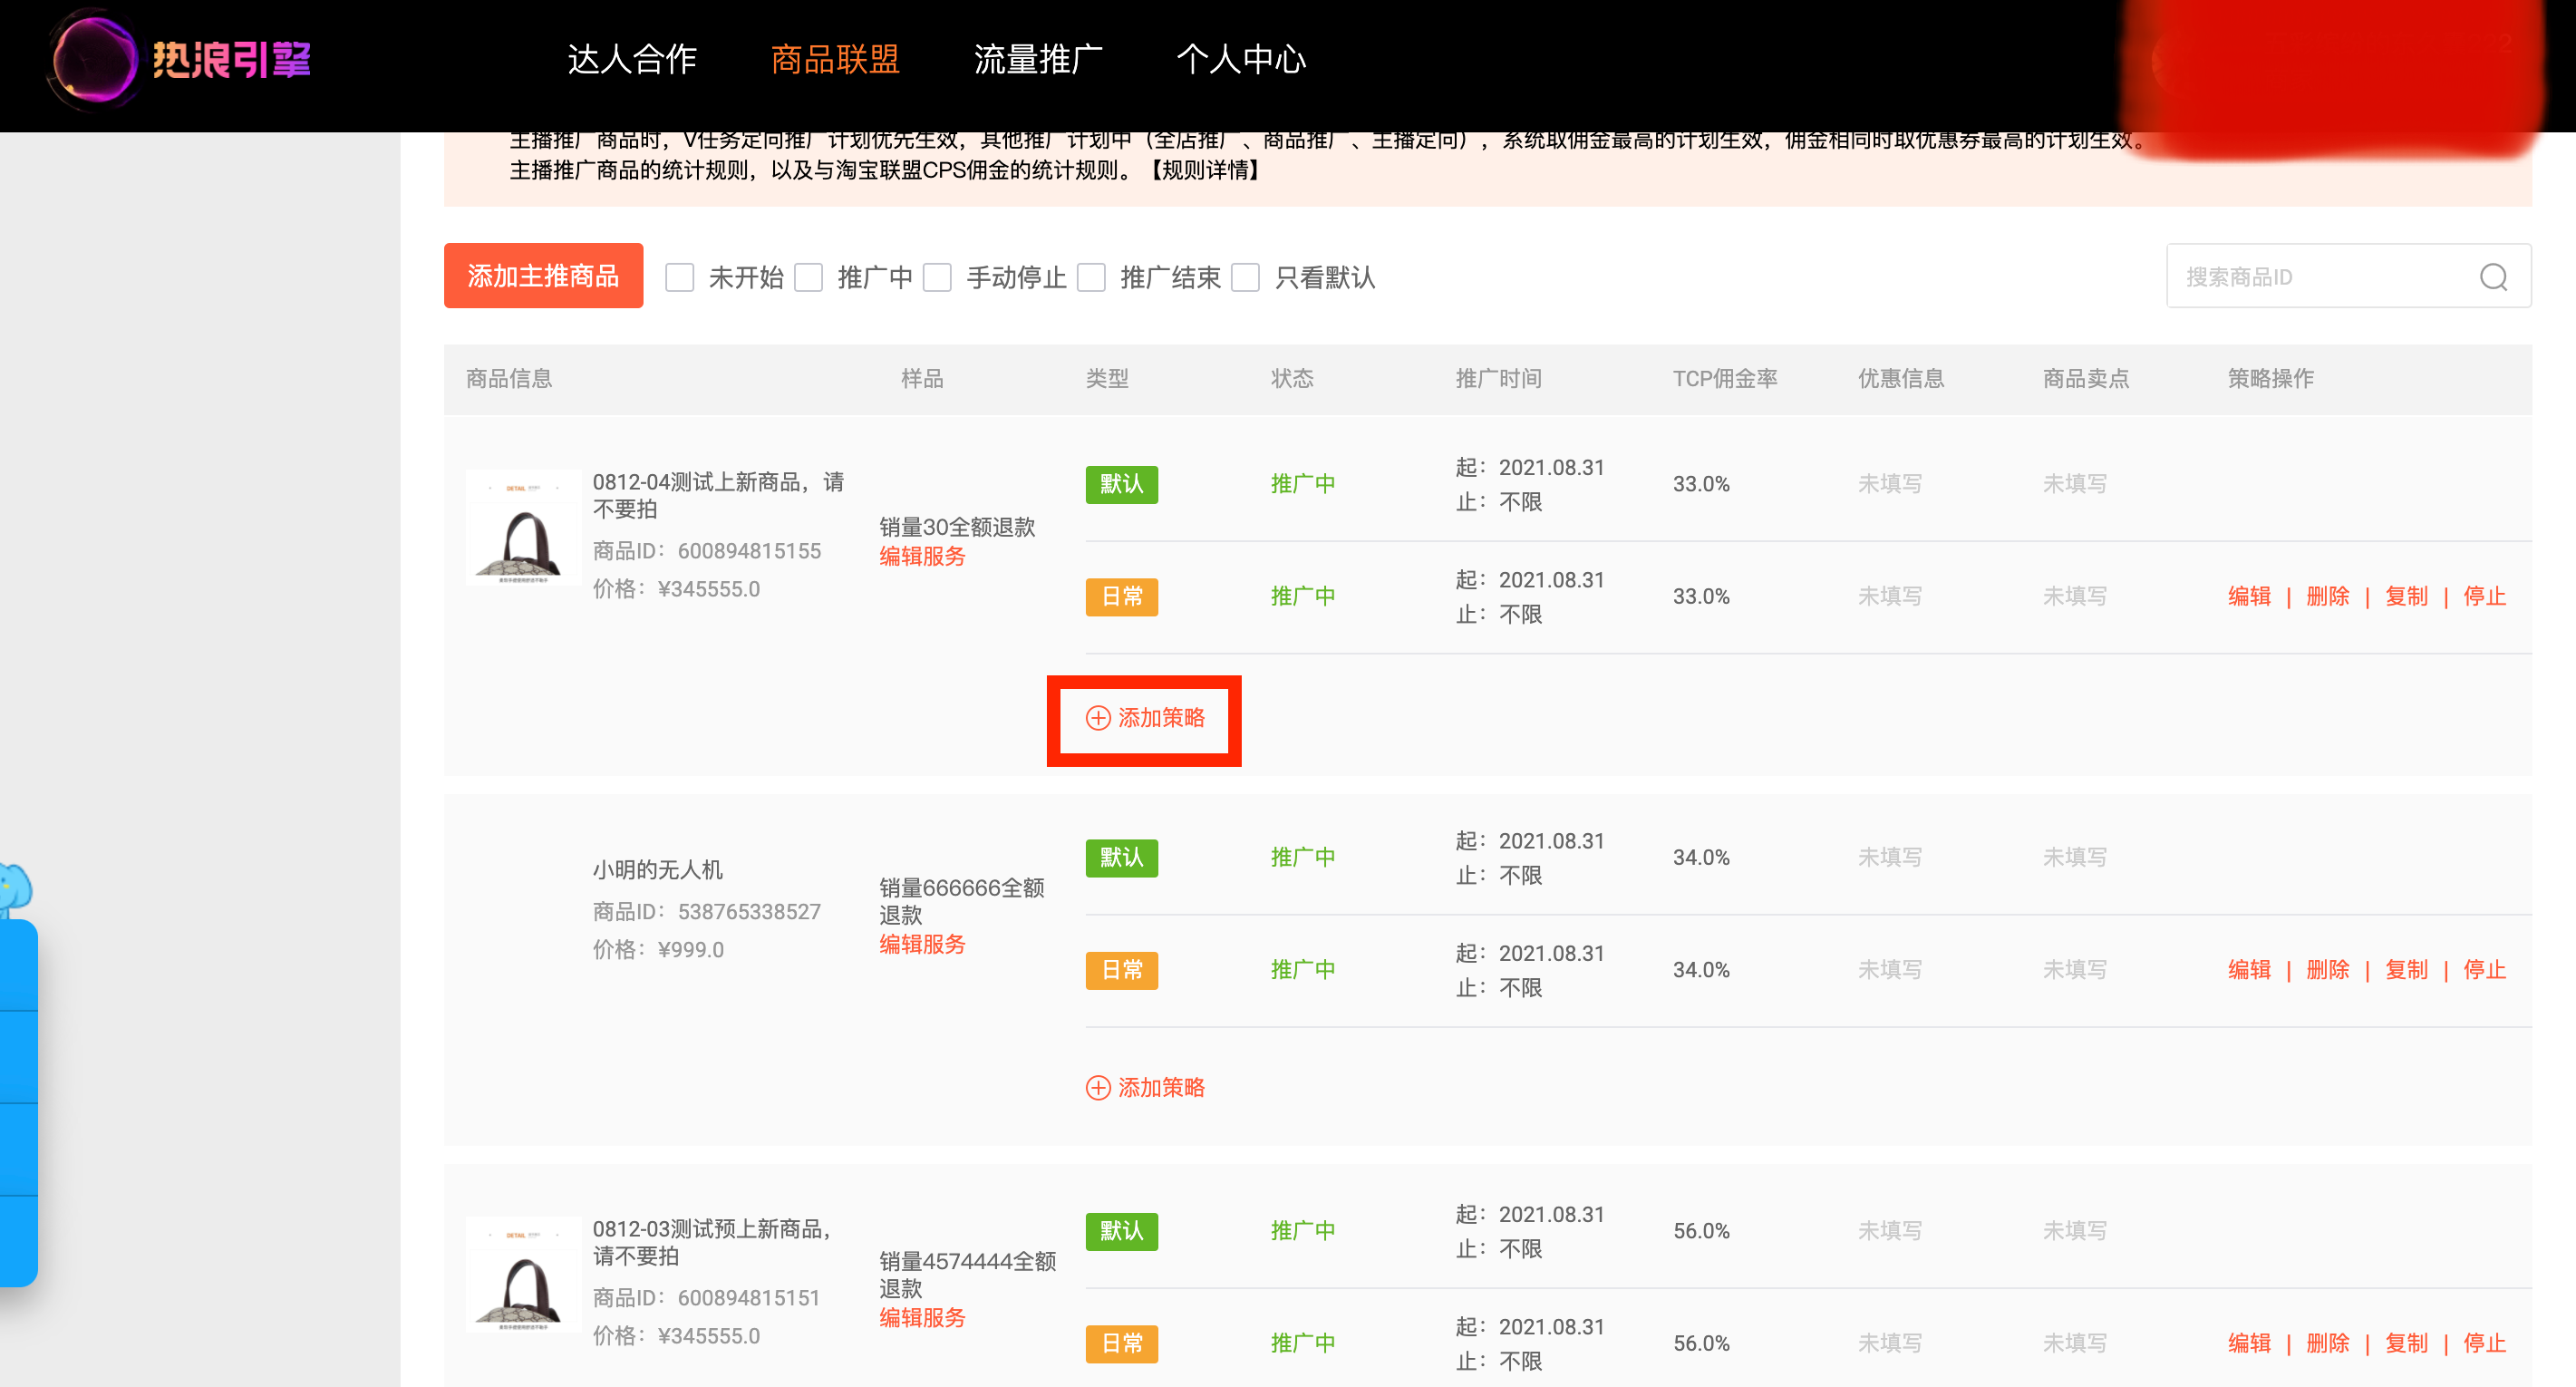The height and width of the screenshot is (1387, 2576).
Task: Click the 添加主推商品 button
Action: (543, 276)
